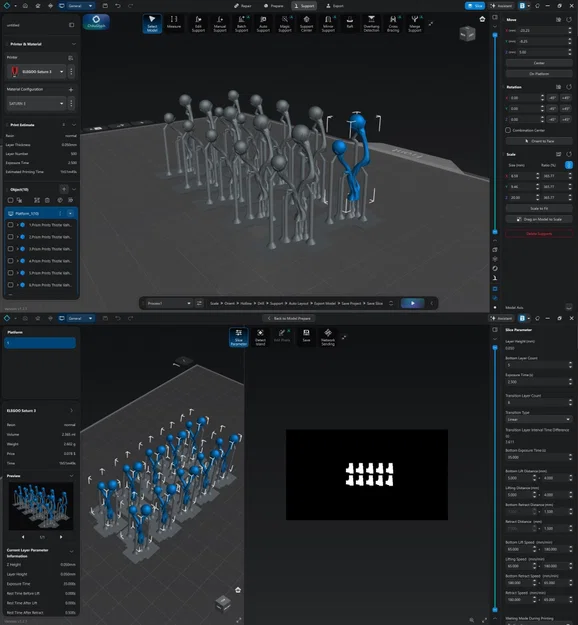Adjust the slice layer slider handle
The image size is (578, 625).
click(x=495, y=348)
